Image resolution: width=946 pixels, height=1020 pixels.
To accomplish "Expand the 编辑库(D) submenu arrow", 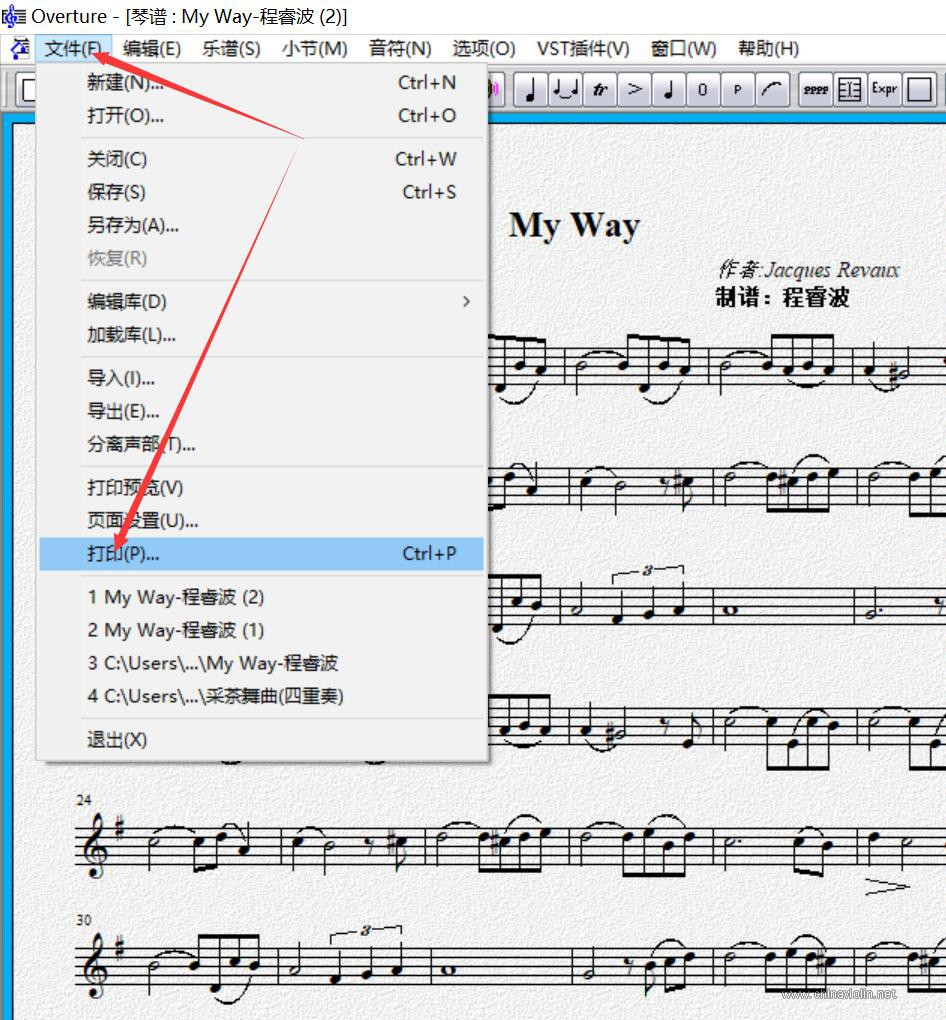I will (x=466, y=301).
